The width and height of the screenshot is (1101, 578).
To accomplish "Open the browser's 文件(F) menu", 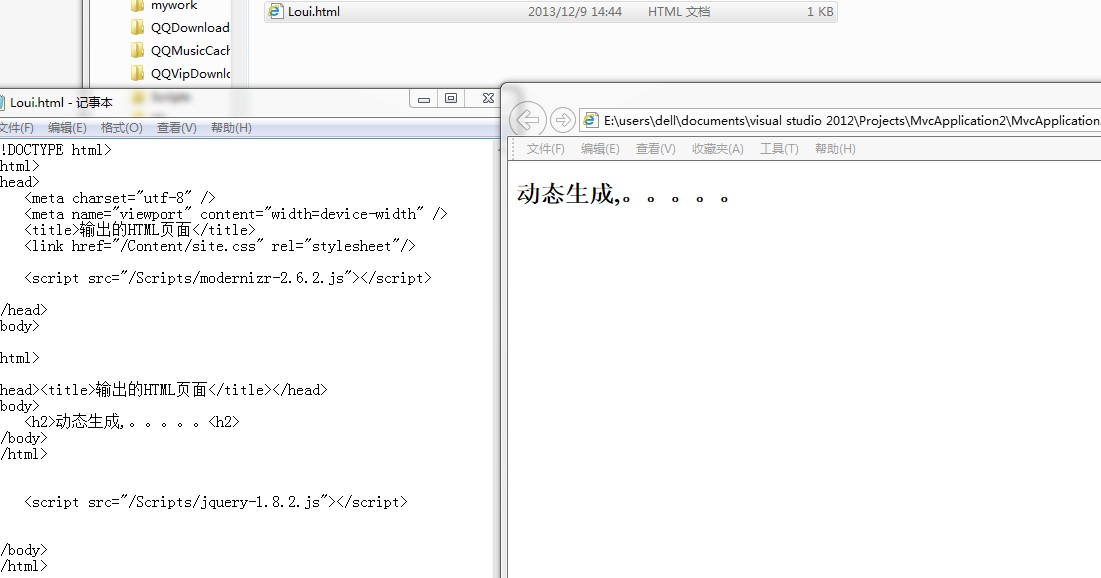I will tap(546, 149).
